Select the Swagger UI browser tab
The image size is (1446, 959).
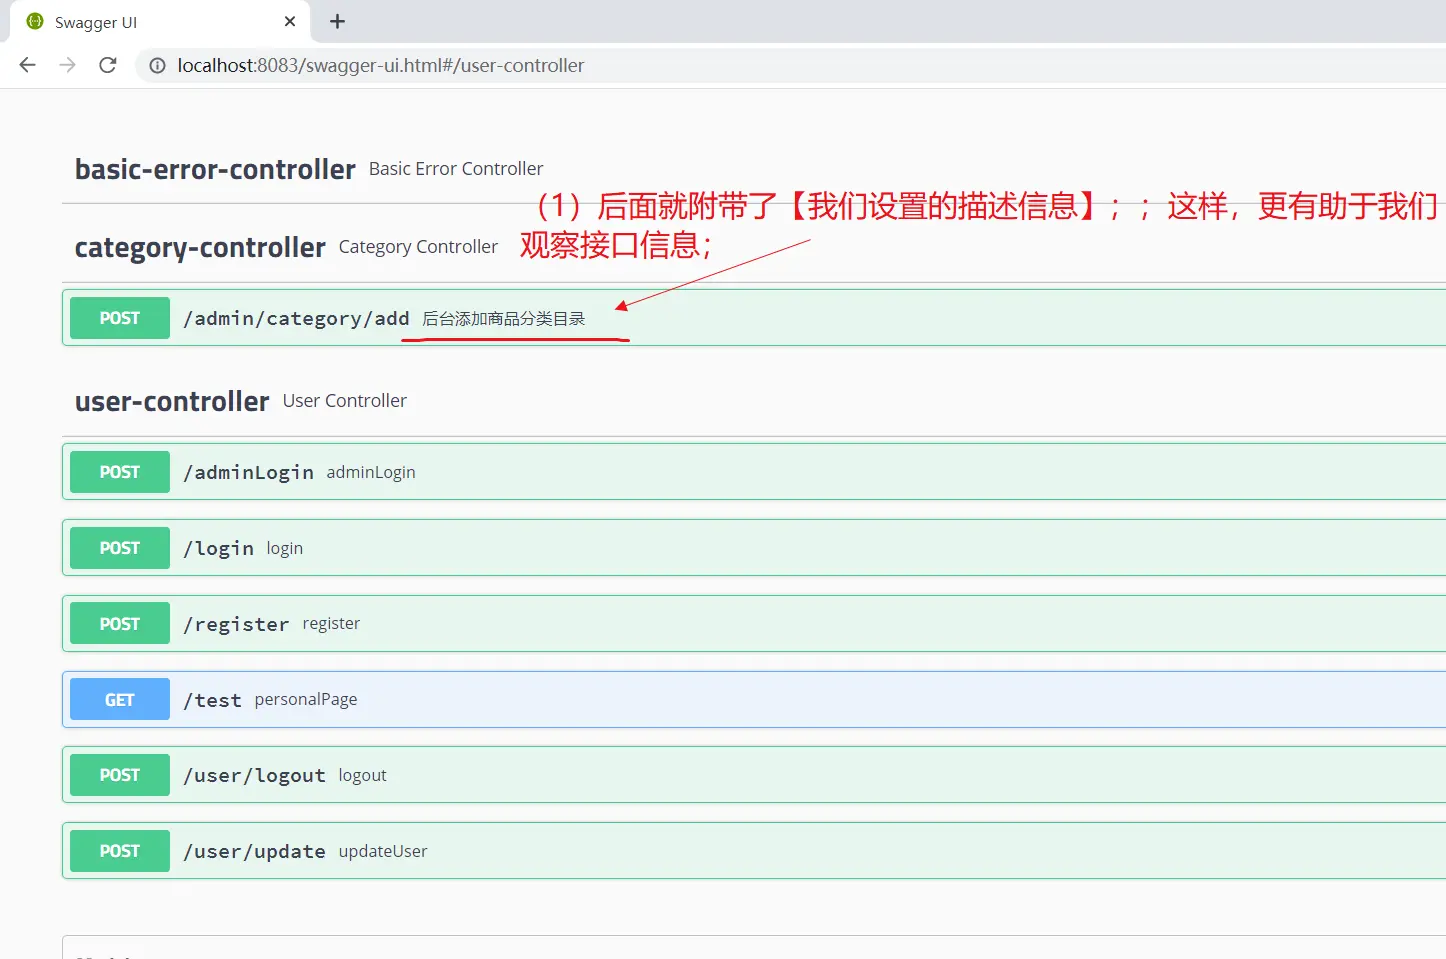(160, 22)
